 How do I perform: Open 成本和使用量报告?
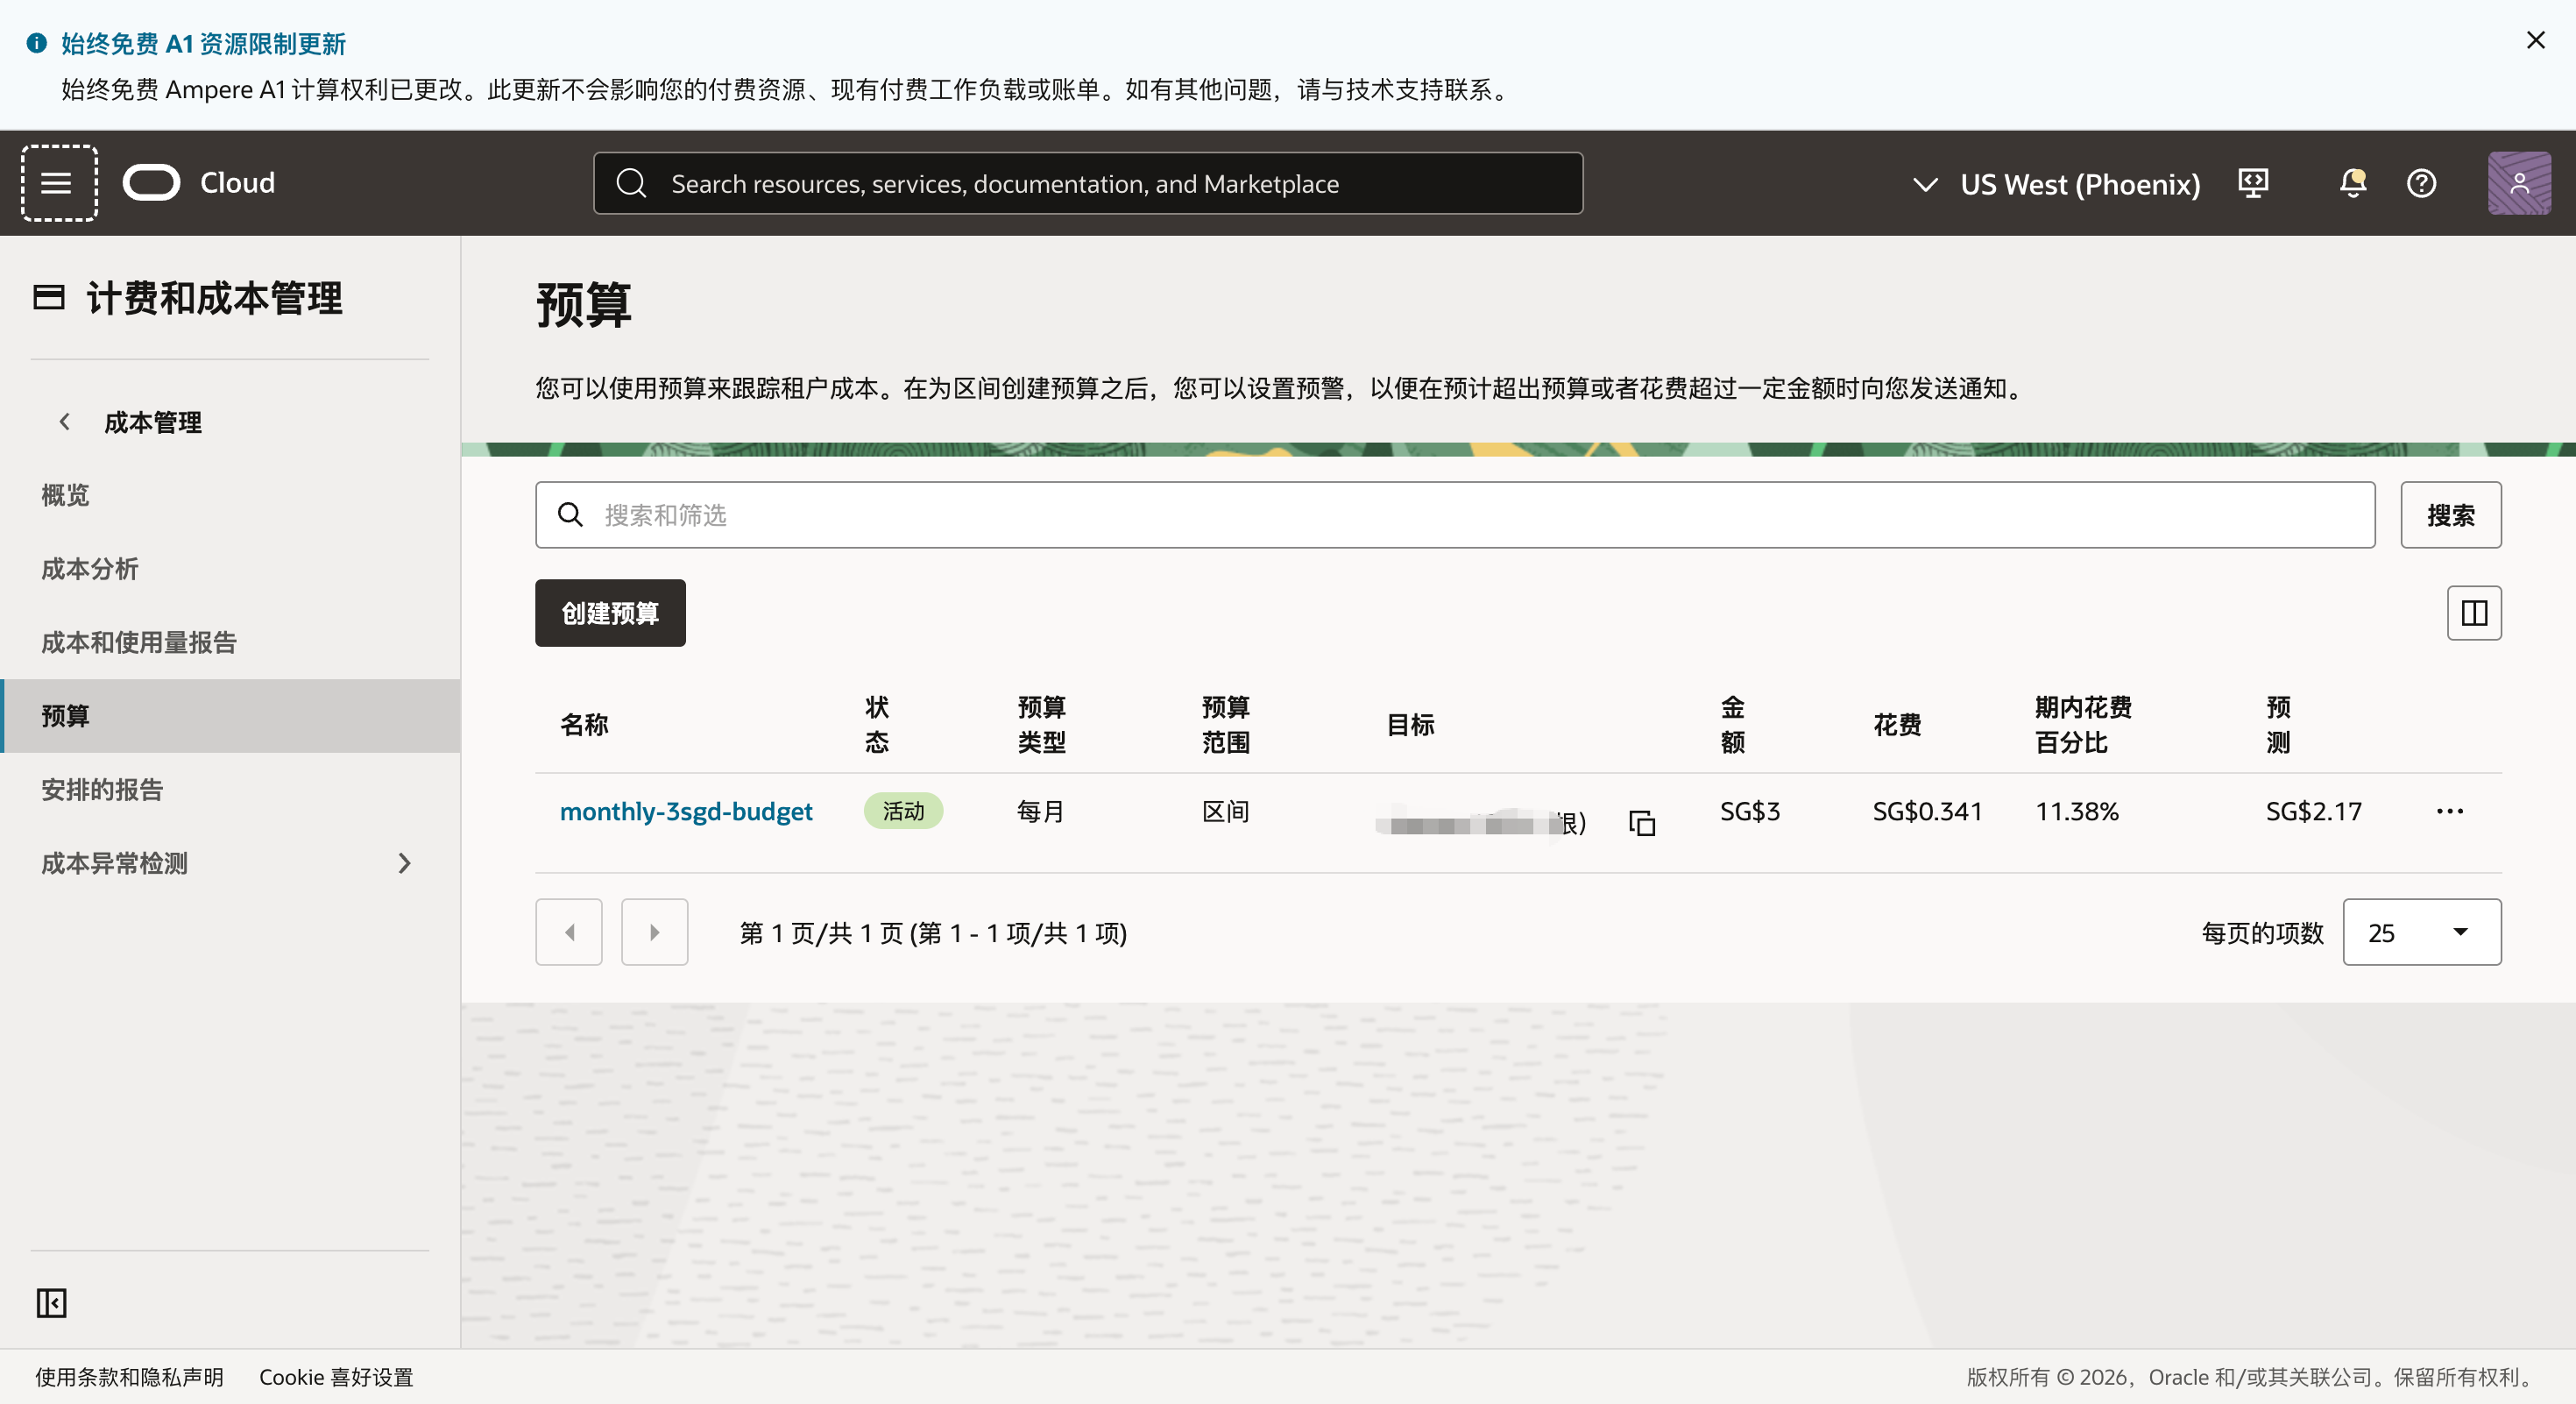point(139,642)
